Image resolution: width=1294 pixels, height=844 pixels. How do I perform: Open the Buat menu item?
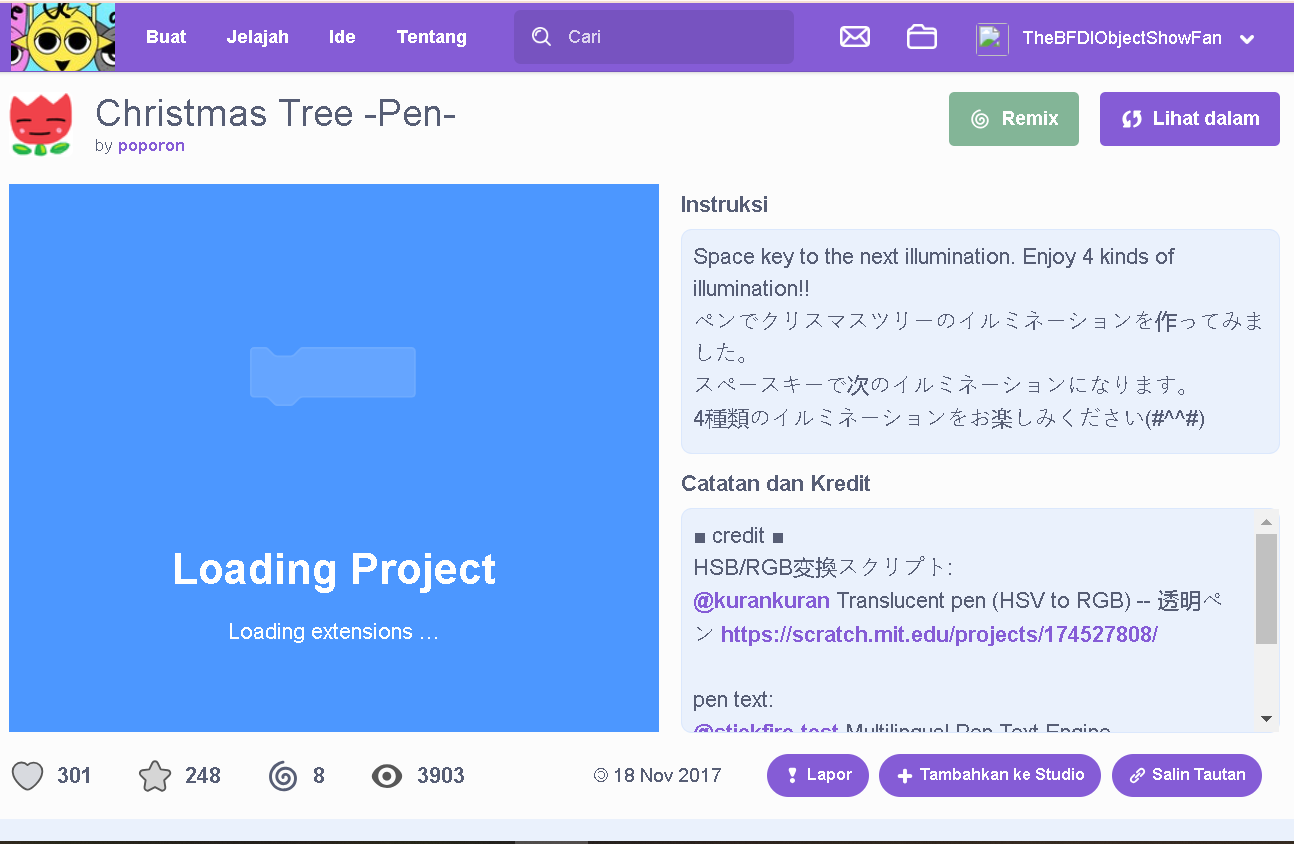pyautogui.click(x=166, y=37)
